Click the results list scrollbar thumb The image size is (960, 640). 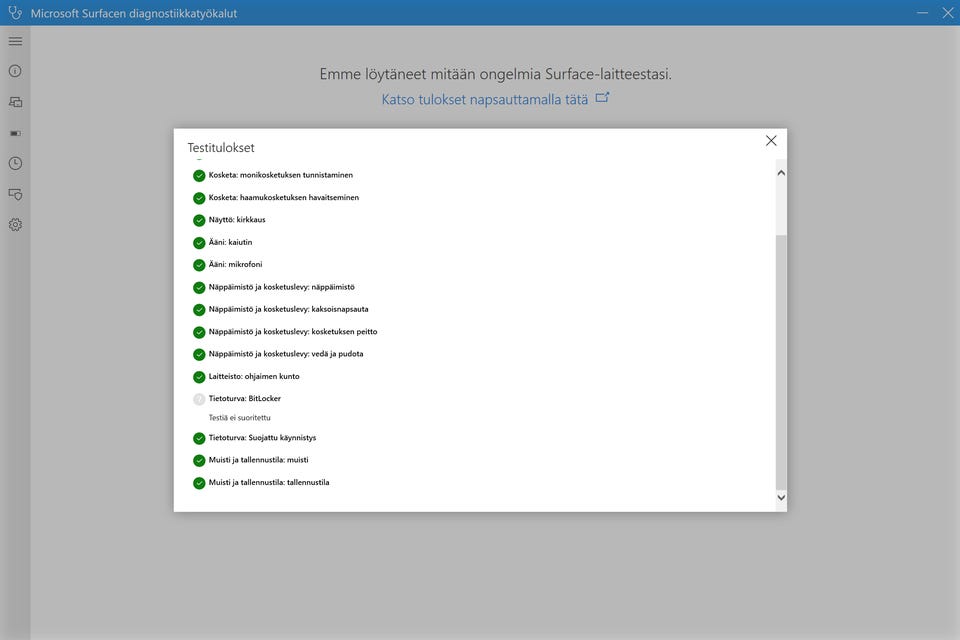point(781,361)
